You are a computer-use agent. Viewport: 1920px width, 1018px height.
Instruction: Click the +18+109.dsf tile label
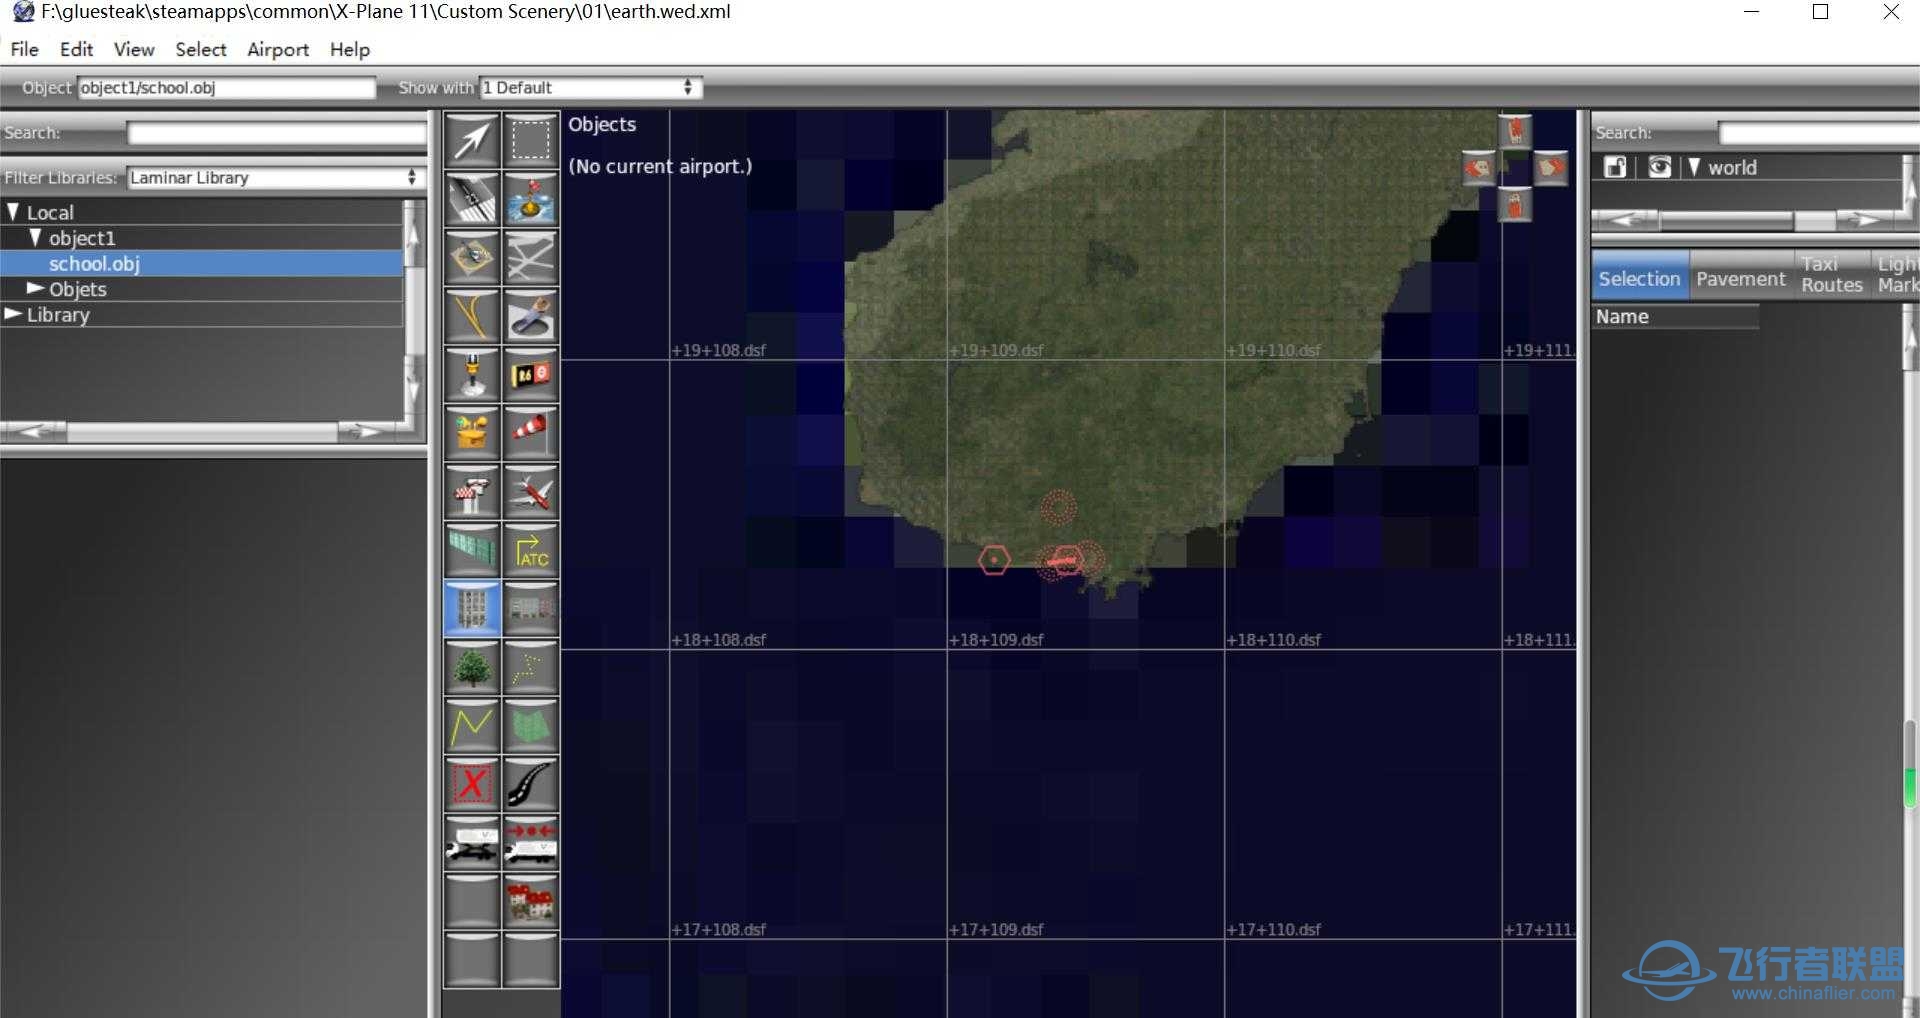997,639
